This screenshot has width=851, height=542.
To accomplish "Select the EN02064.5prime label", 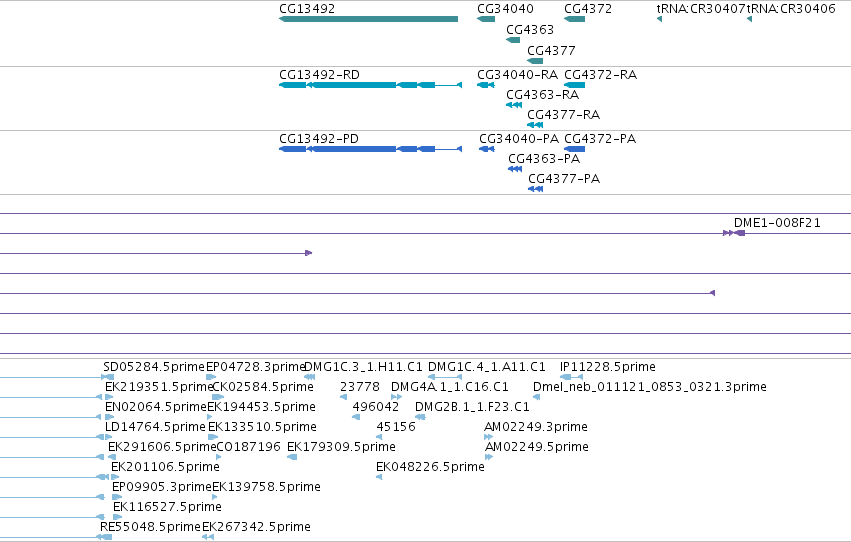I will point(156,407).
